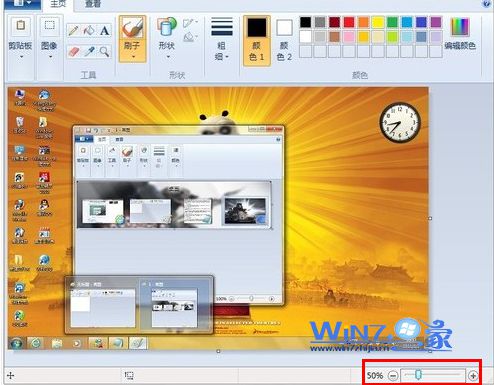Click the zoom out minus button
This screenshot has width=494, height=385.
tap(393, 376)
